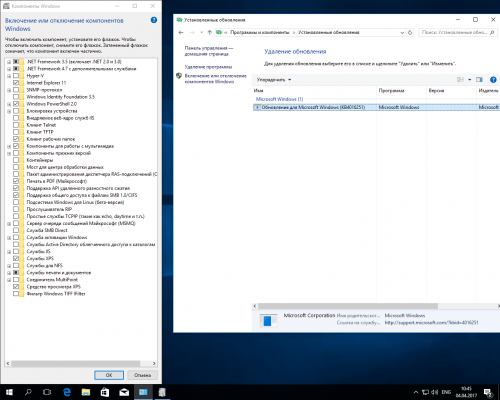Click 'Программы и компоненты' breadcrumb
The height and width of the screenshot is (400, 500).
[260, 32]
